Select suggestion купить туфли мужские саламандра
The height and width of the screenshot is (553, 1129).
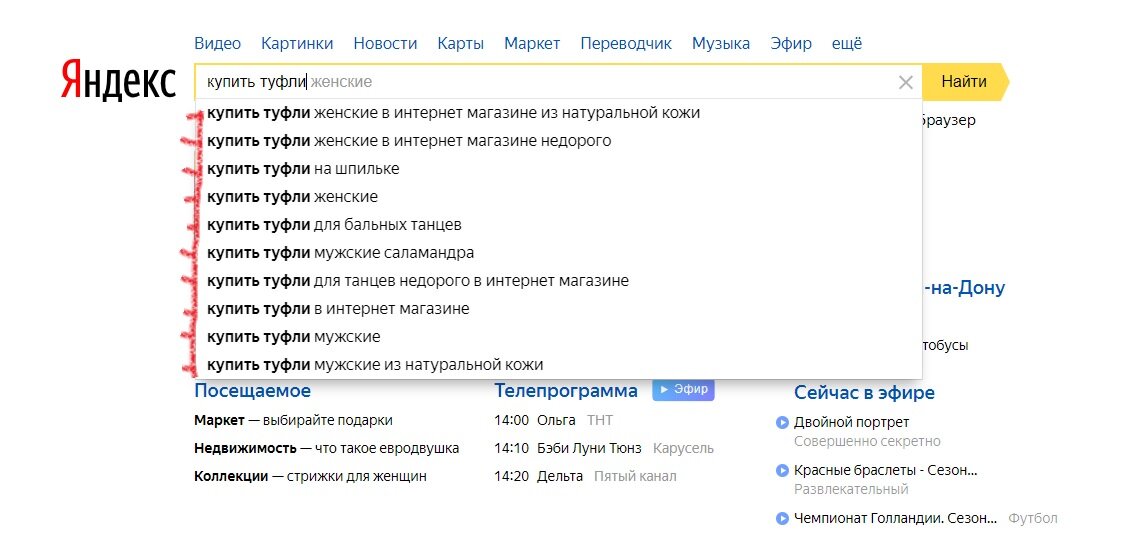558,253
